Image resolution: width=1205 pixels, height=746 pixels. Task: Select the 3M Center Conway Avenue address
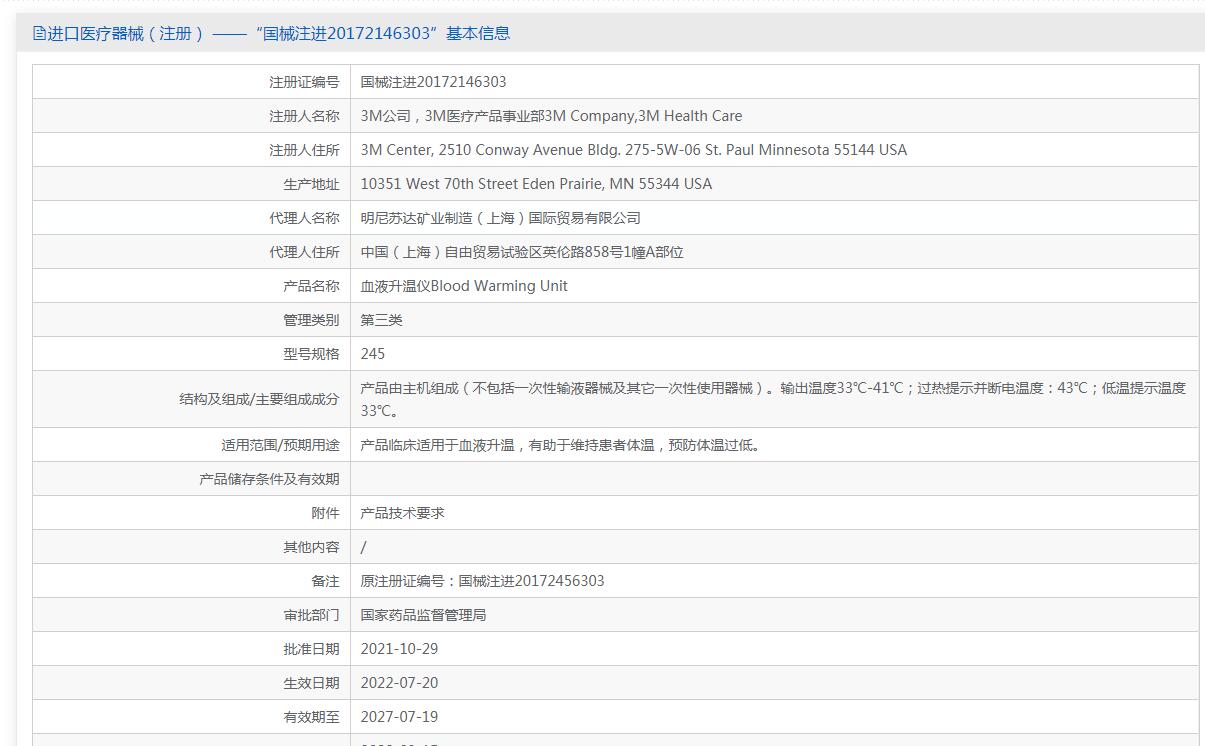click(634, 150)
